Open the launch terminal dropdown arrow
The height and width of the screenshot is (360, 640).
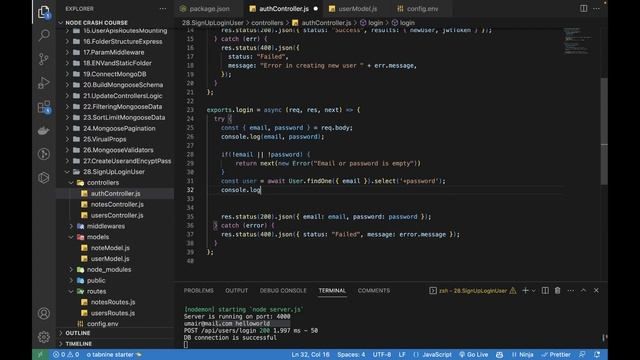click(x=534, y=291)
